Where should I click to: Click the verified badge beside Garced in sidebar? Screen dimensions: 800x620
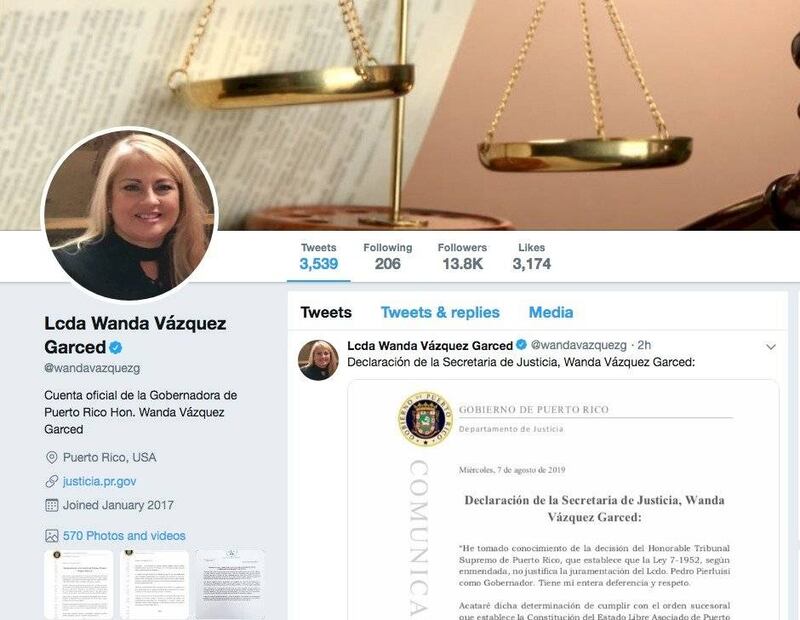coord(116,348)
